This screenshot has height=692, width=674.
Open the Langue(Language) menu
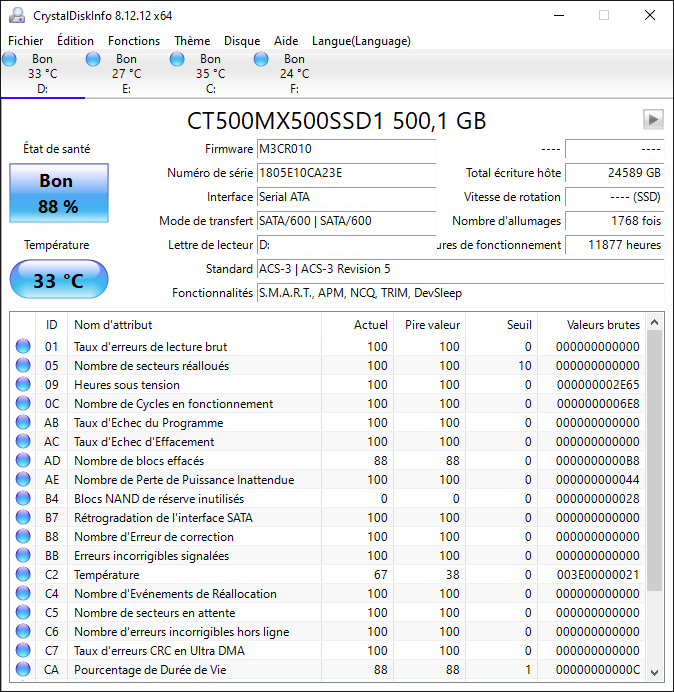pyautogui.click(x=361, y=41)
